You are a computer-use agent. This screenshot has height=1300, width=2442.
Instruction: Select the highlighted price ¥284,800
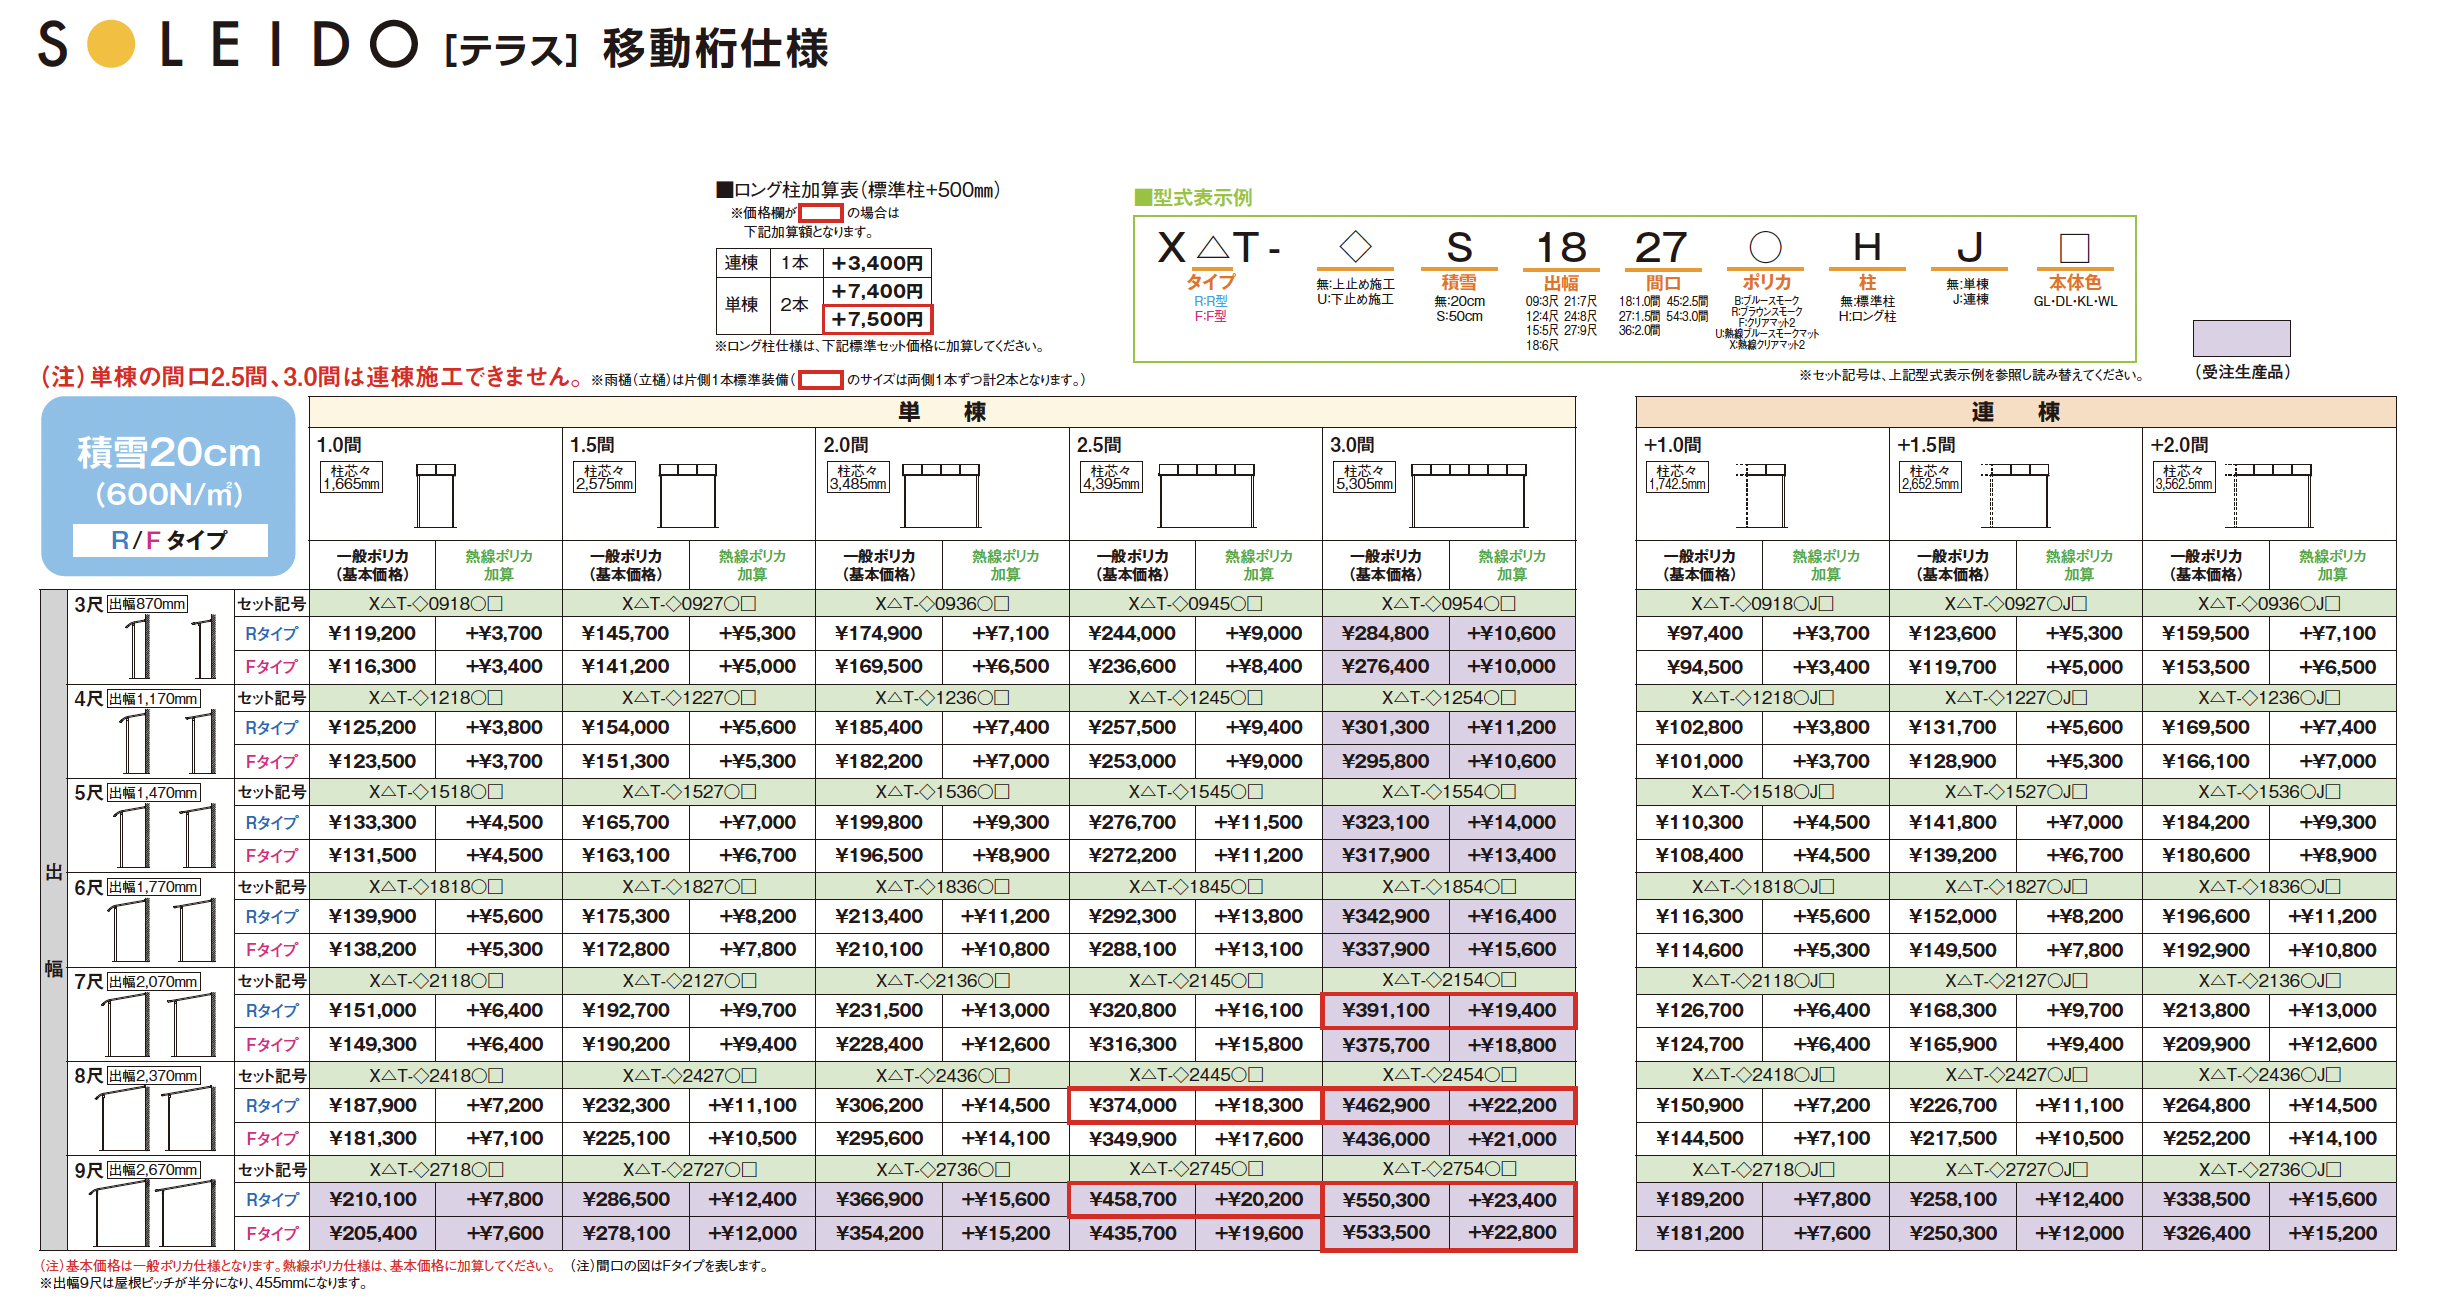tap(1385, 633)
